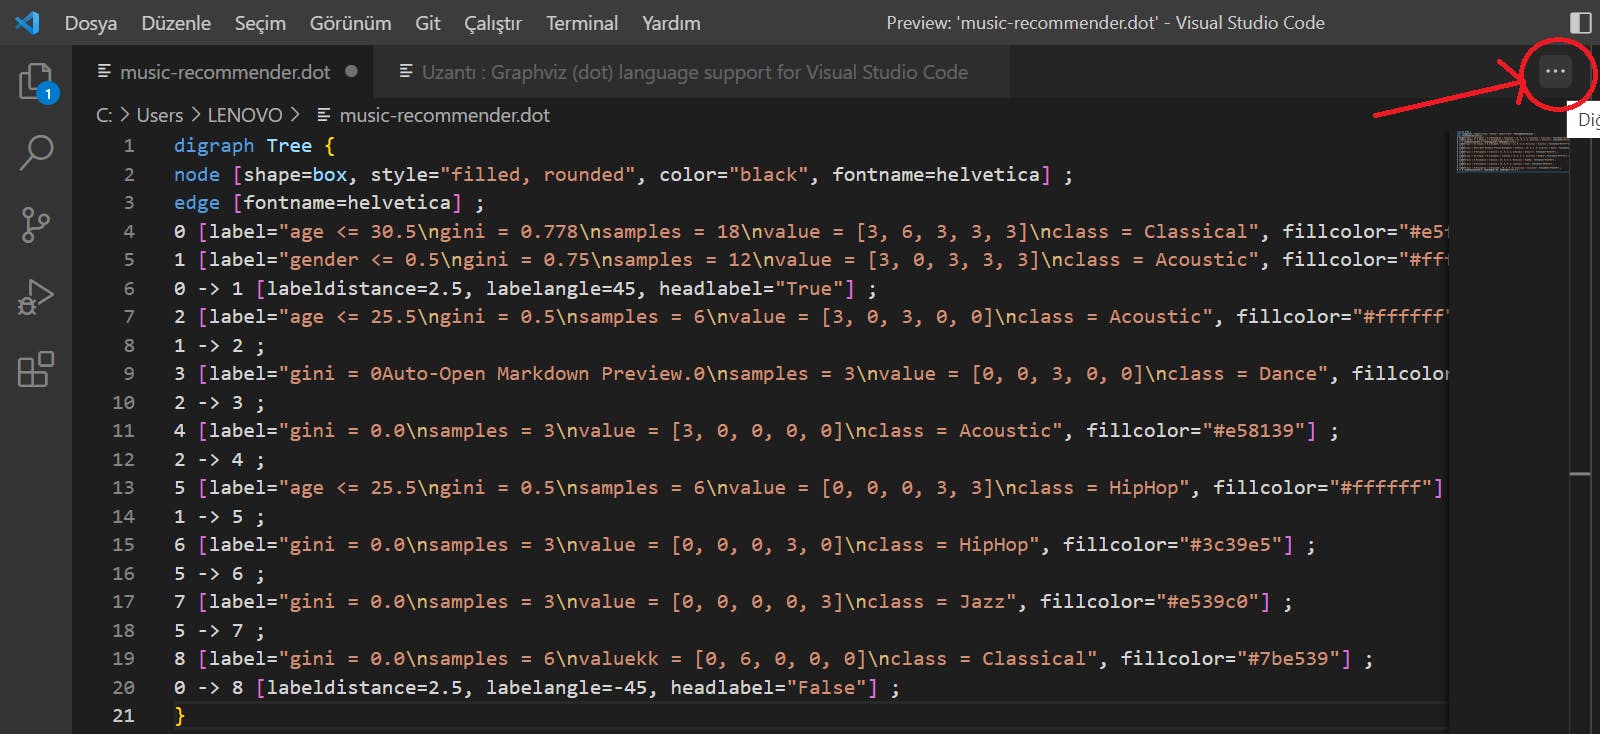Click the color value "#e539c0" on line 17
1600x734 pixels.
coord(1207,602)
